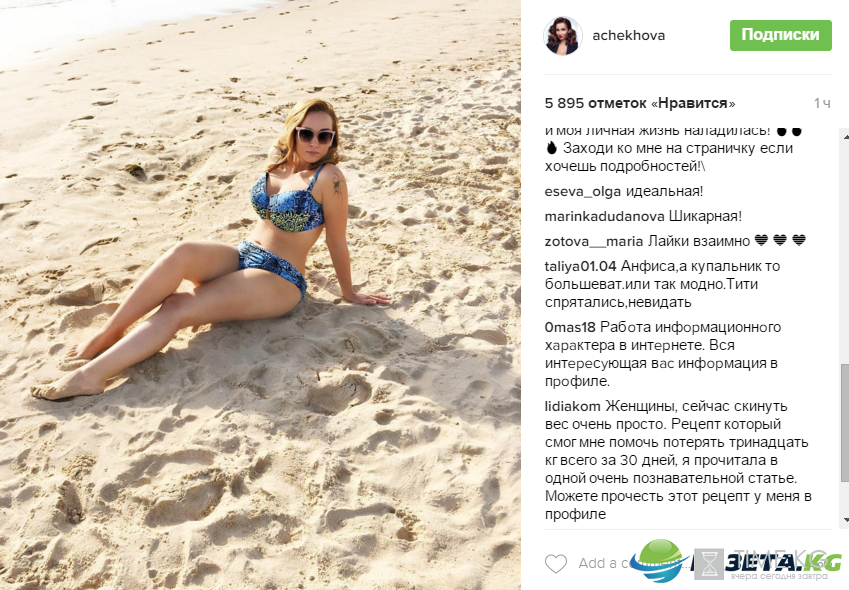
Task: Click the comments scrollbar thumb
Action: pyautogui.click(x=844, y=422)
